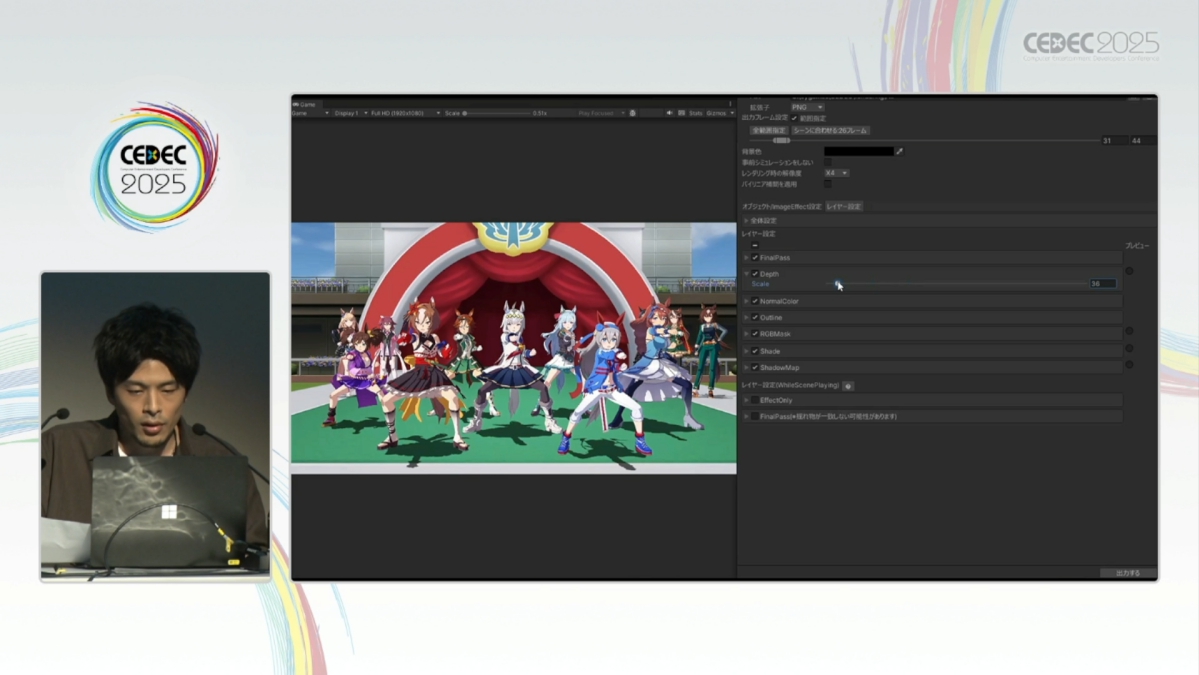Viewport: 1199px width, 675px height.
Task: Expand the Outline layer foldout
Action: click(x=746, y=317)
